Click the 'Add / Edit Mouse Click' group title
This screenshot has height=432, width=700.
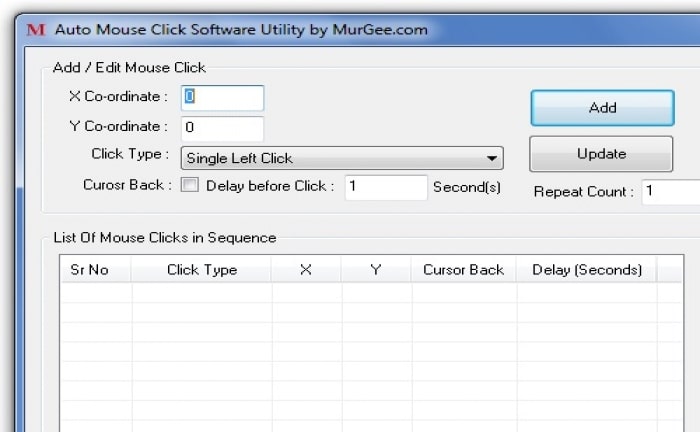coord(129,67)
